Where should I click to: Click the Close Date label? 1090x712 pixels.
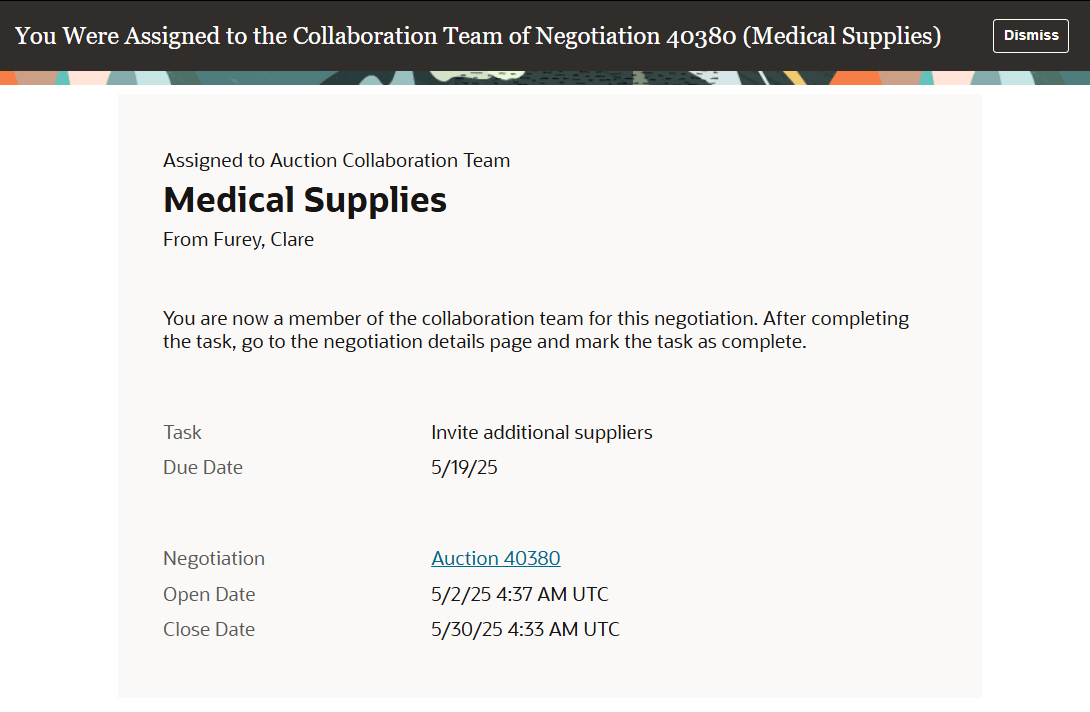point(210,629)
